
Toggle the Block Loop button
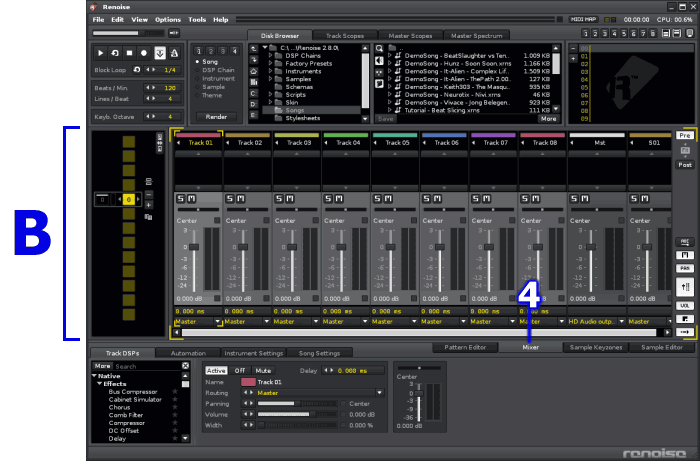point(137,70)
